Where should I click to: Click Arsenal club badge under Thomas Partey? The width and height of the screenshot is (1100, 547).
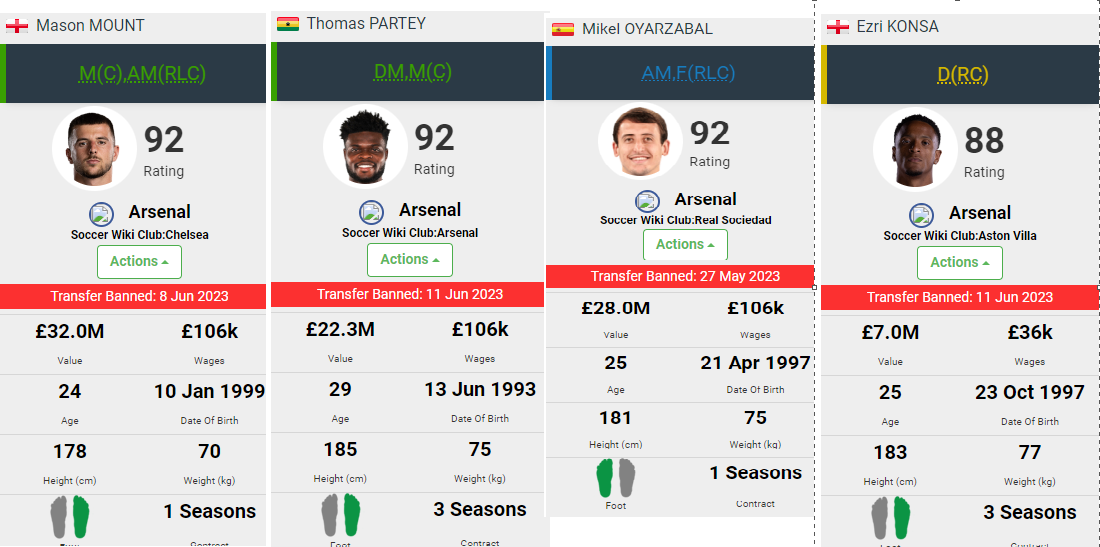[371, 212]
